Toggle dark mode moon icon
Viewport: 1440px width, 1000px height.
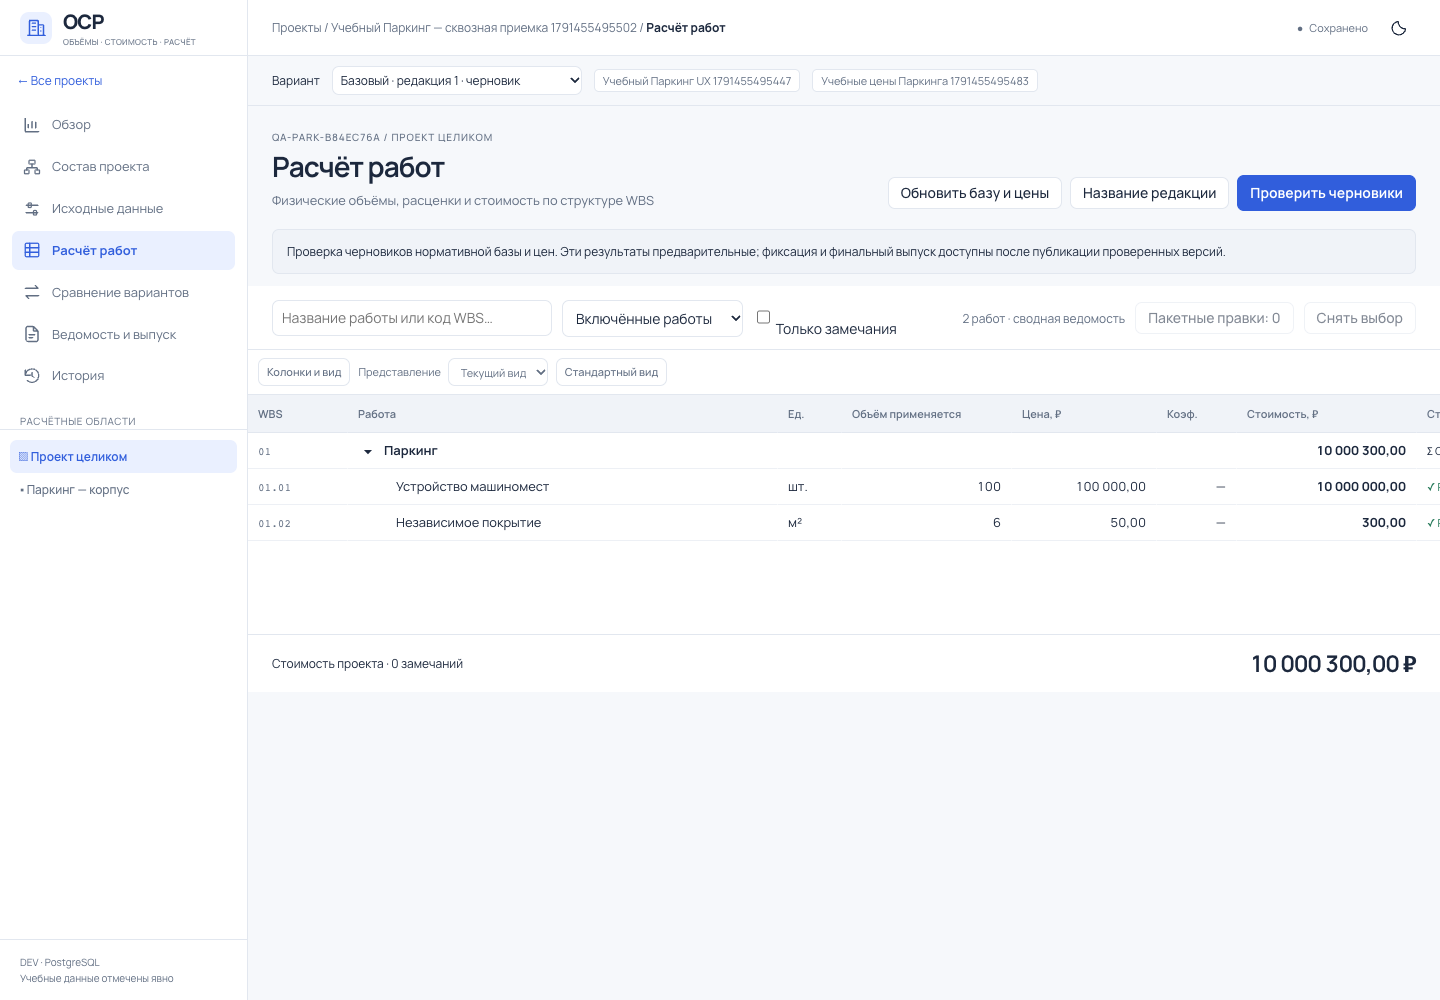[1399, 28]
